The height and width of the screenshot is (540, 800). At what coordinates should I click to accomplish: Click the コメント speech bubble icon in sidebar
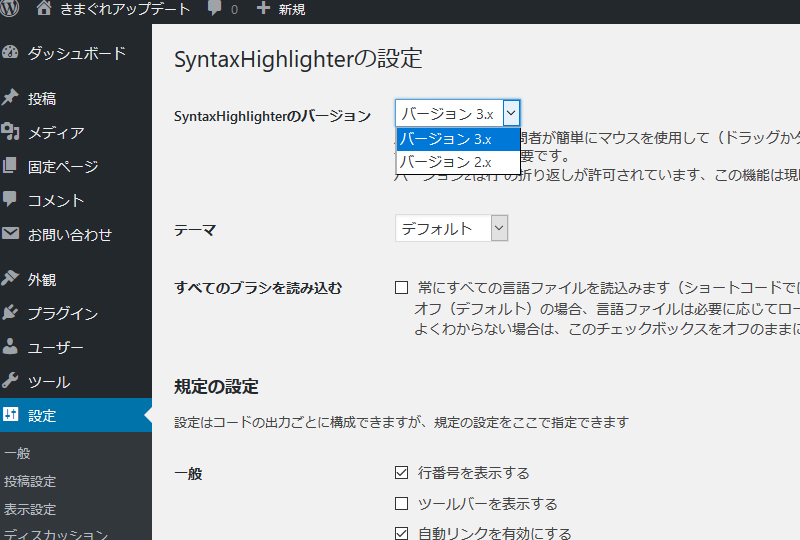tap(10, 199)
